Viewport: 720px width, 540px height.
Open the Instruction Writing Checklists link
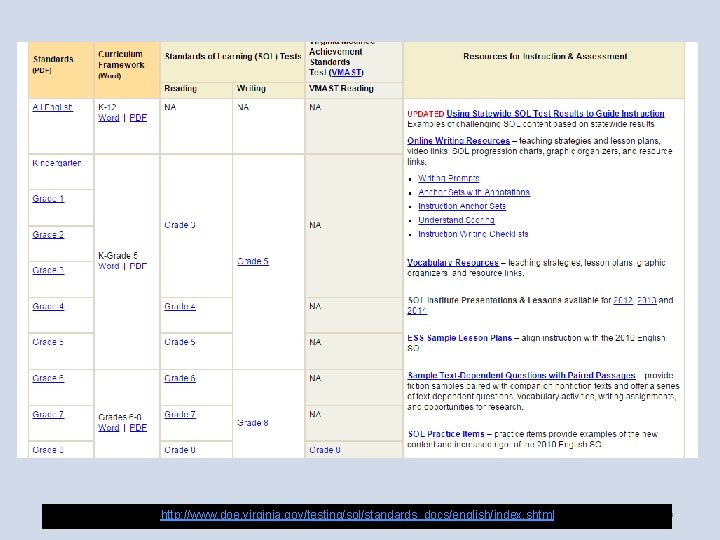pos(473,234)
